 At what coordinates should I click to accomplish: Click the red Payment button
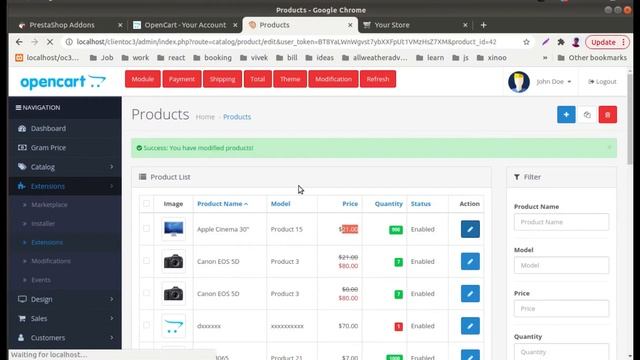[182, 79]
